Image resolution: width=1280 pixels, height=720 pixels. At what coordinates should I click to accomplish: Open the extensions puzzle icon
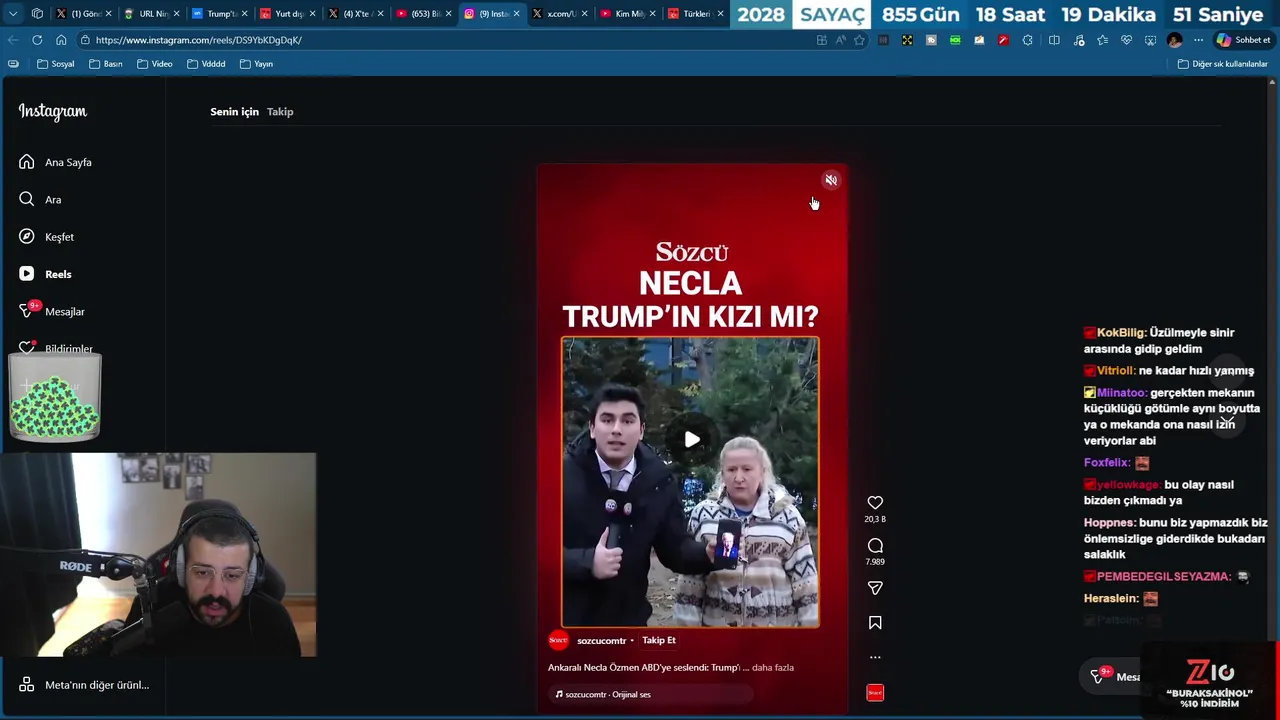[x=1027, y=40]
